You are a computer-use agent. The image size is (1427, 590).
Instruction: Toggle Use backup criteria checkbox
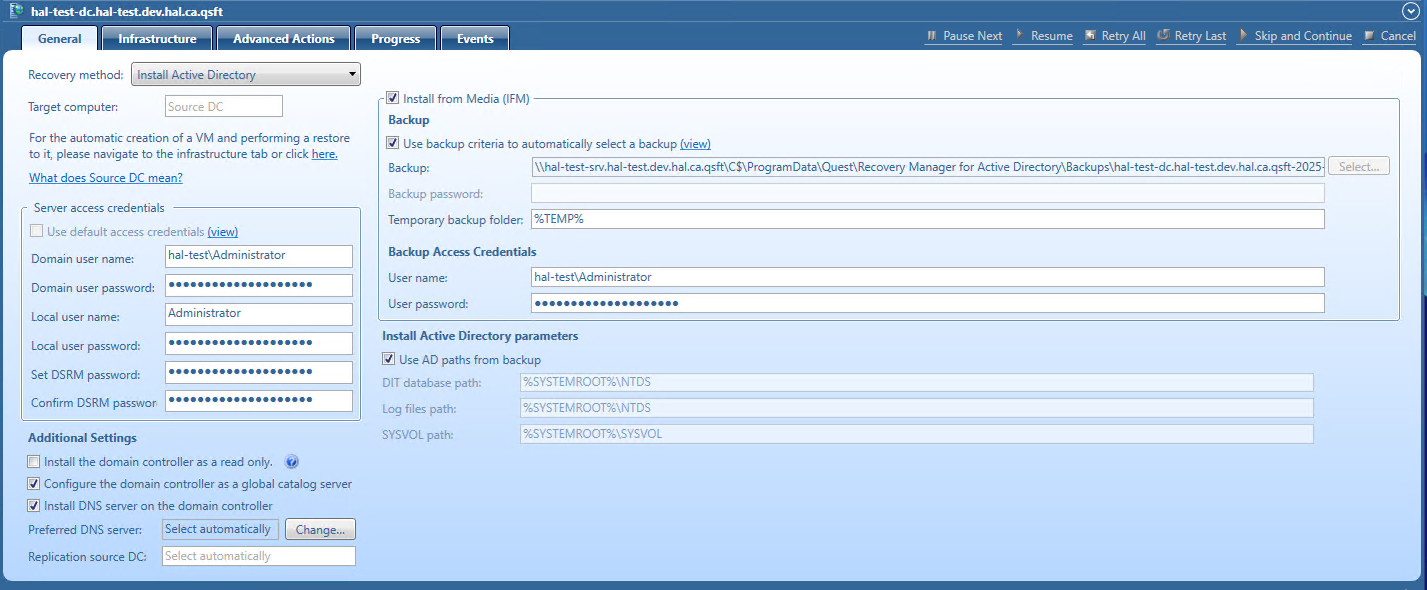pyautogui.click(x=392, y=143)
